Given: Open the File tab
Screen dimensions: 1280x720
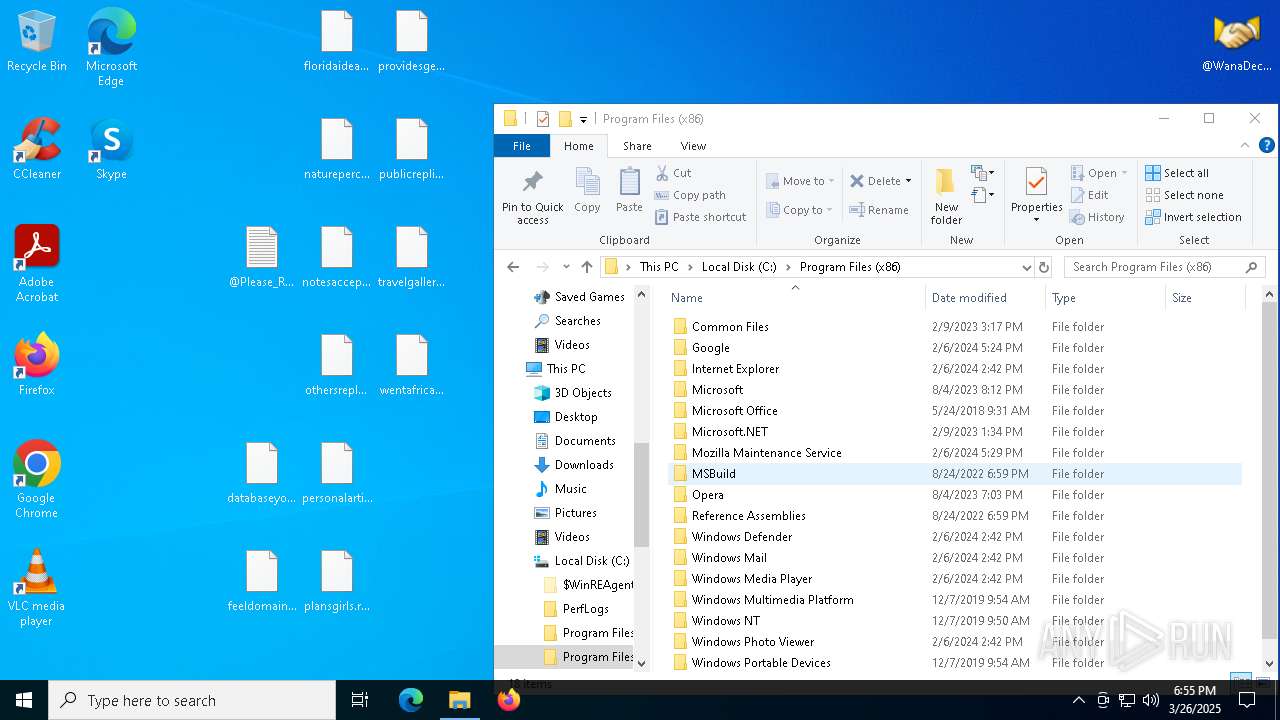Looking at the screenshot, I should (522, 146).
